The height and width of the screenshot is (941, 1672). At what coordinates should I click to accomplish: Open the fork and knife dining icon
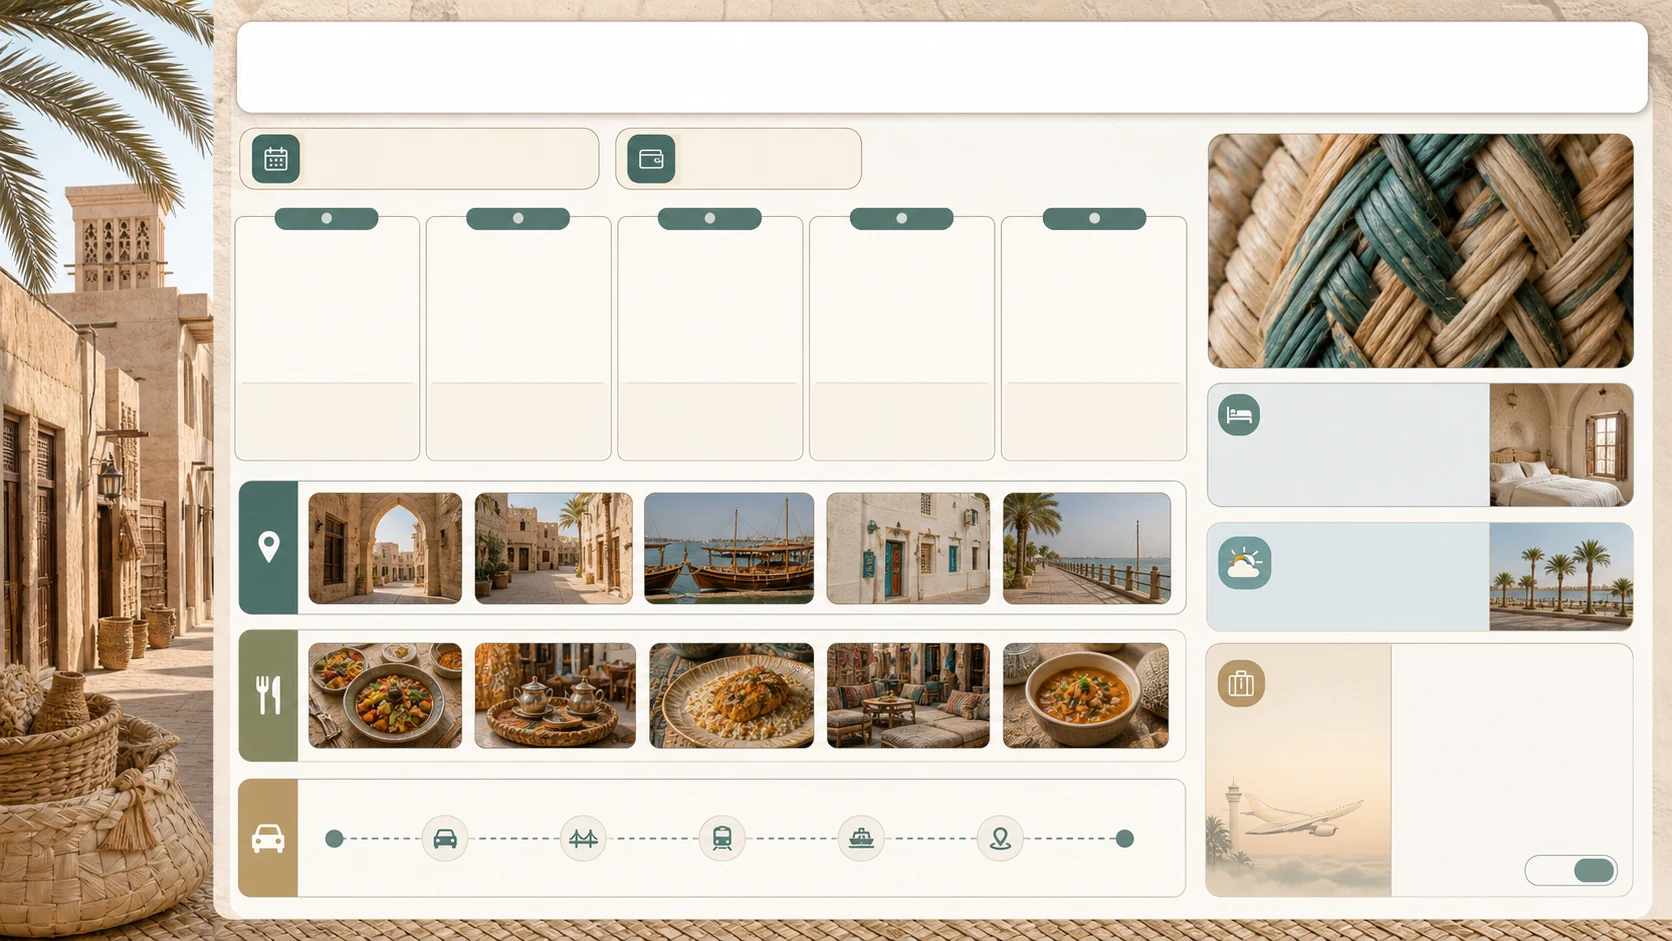[x=268, y=695]
